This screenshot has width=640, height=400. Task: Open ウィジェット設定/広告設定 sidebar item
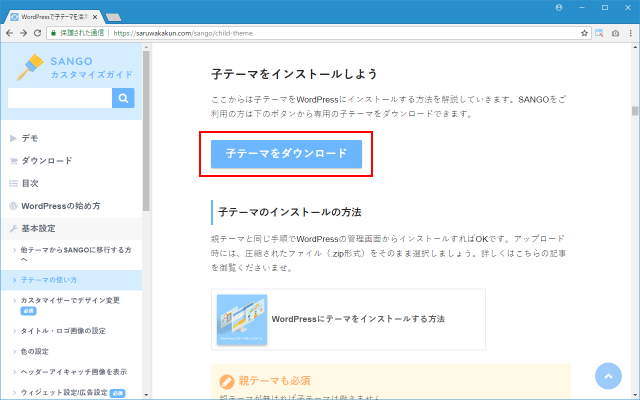pyautogui.click(x=64, y=393)
